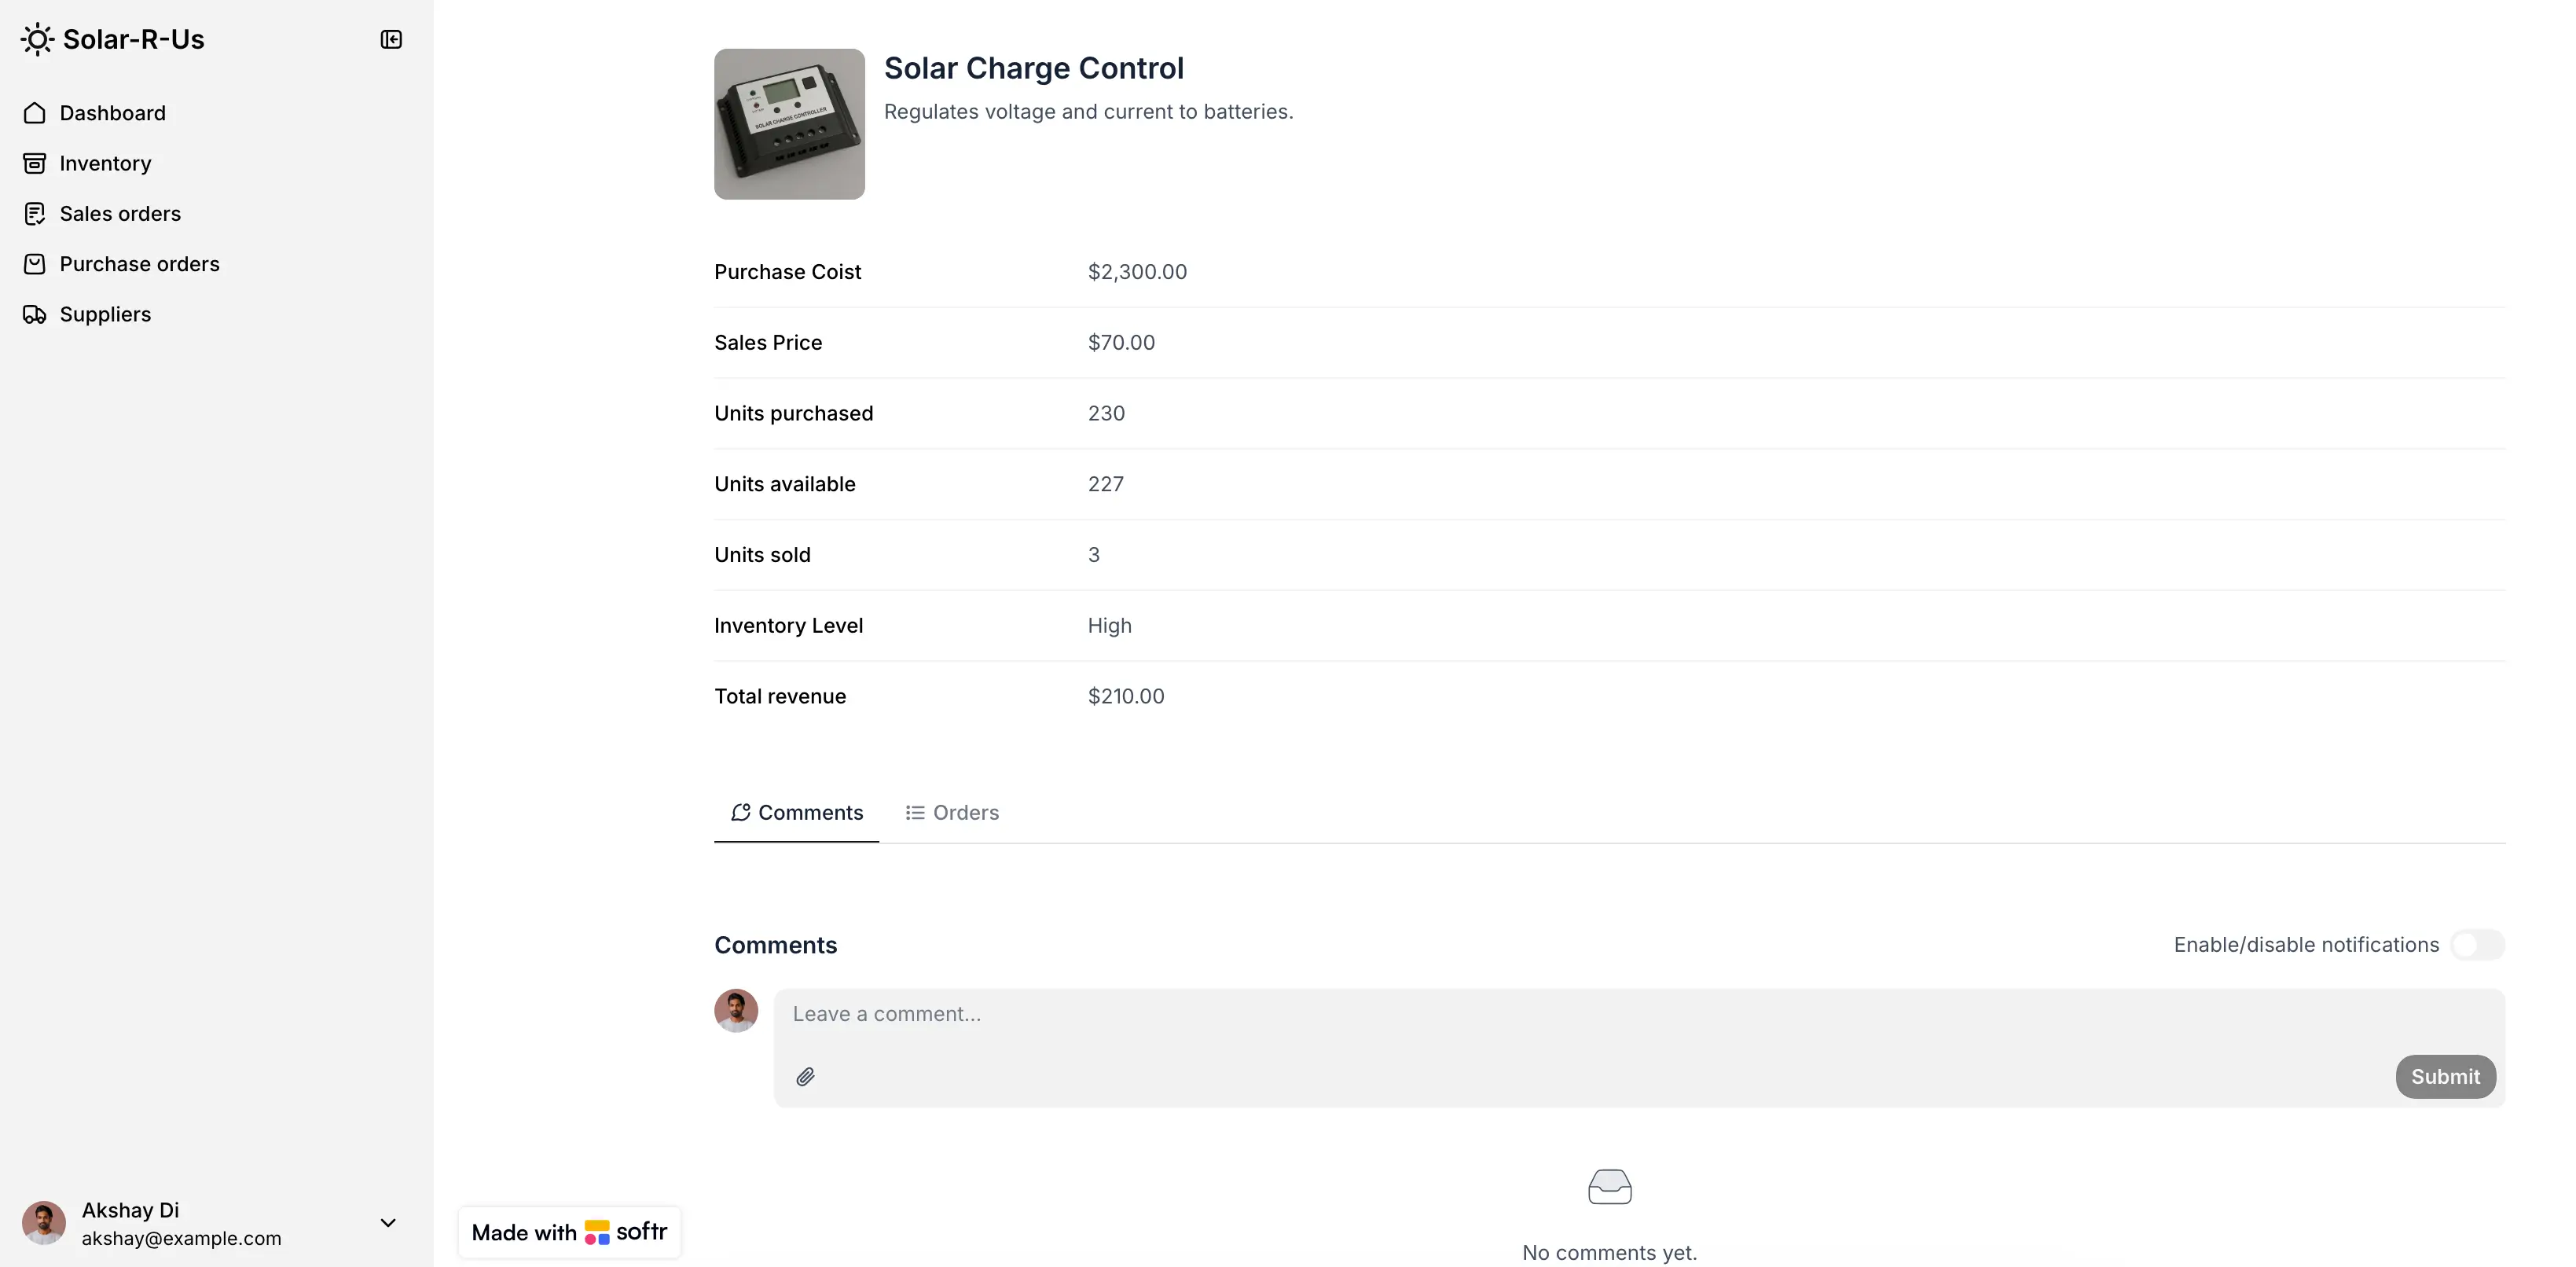Click the Made with softr badge
The width and height of the screenshot is (2576, 1267).
pyautogui.click(x=568, y=1232)
